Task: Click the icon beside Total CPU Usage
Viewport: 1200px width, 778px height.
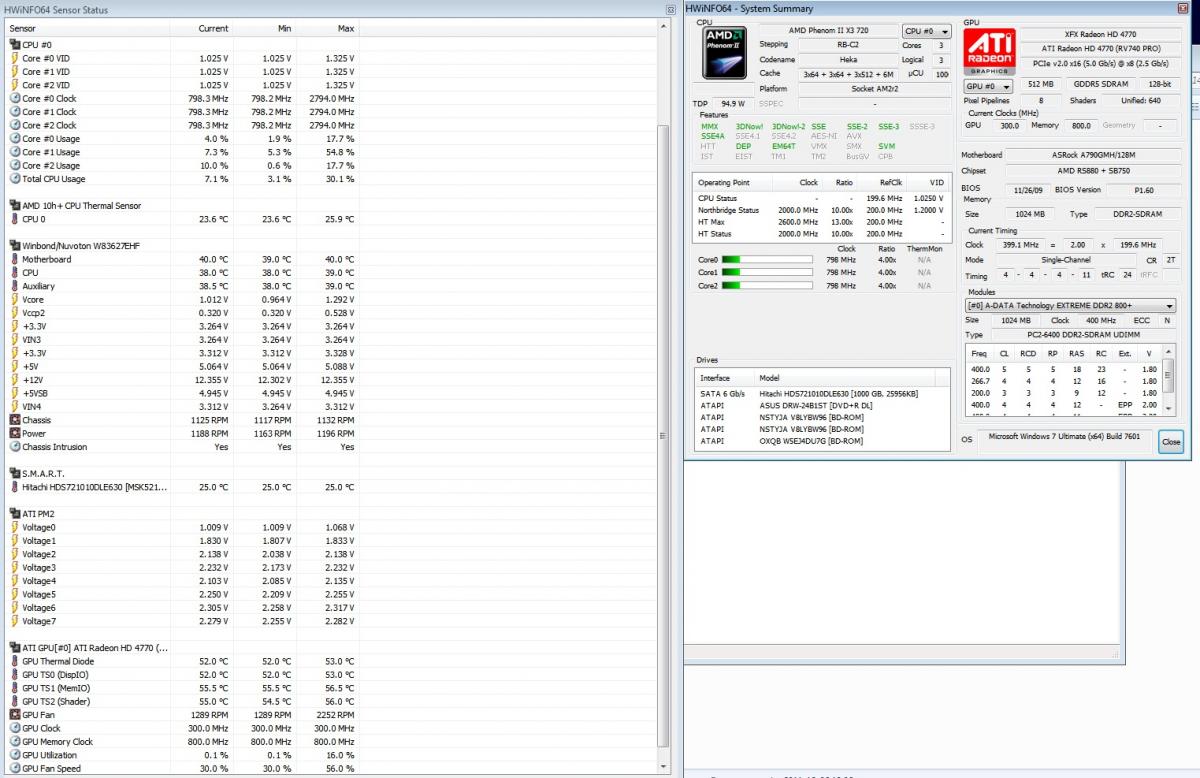Action: pyautogui.click(x=14, y=179)
